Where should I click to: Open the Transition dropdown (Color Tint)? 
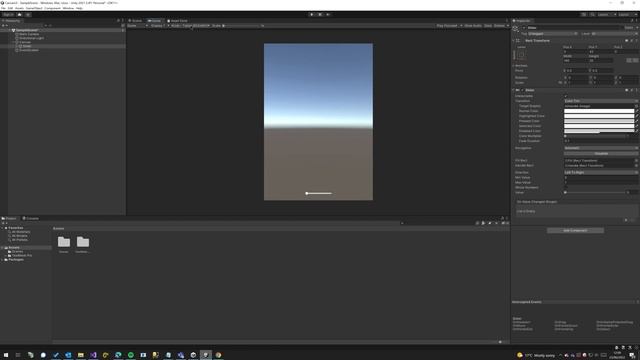pos(601,101)
